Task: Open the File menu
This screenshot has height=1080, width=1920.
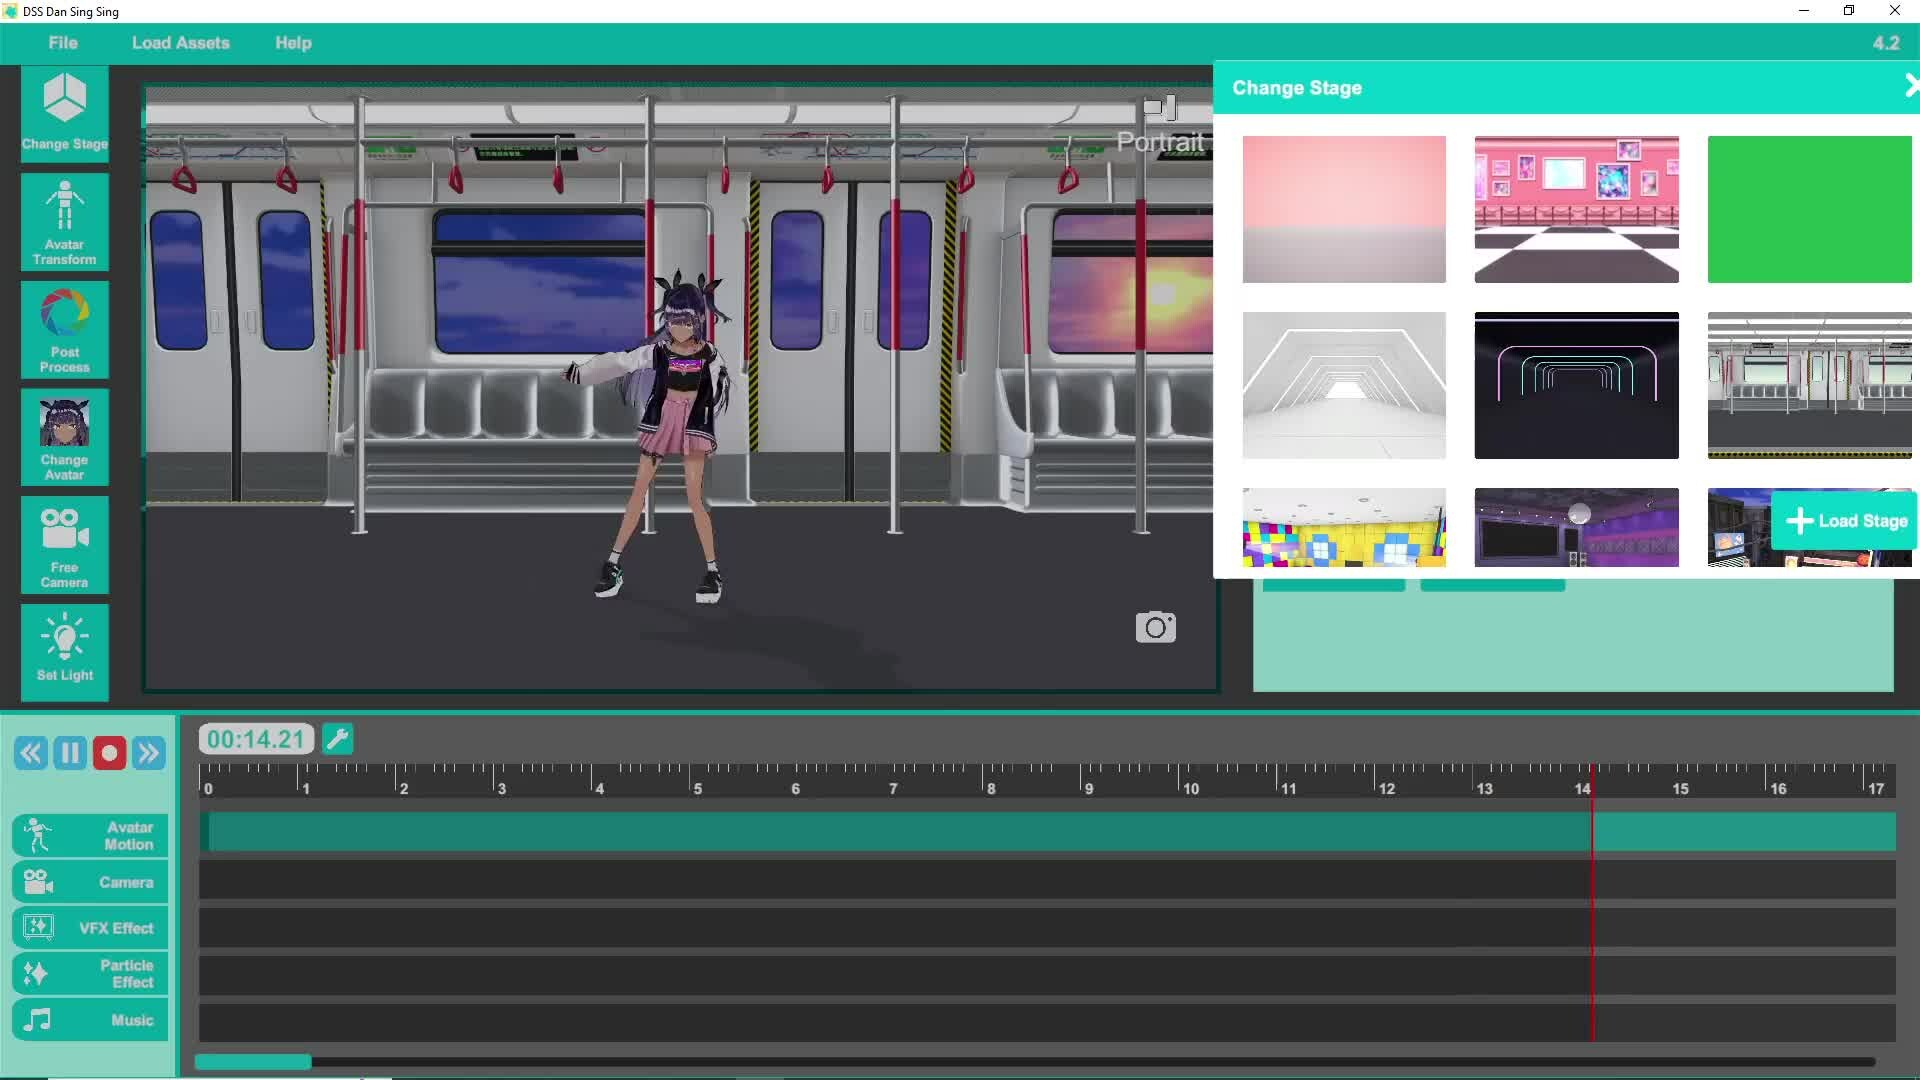Action: pyautogui.click(x=62, y=43)
